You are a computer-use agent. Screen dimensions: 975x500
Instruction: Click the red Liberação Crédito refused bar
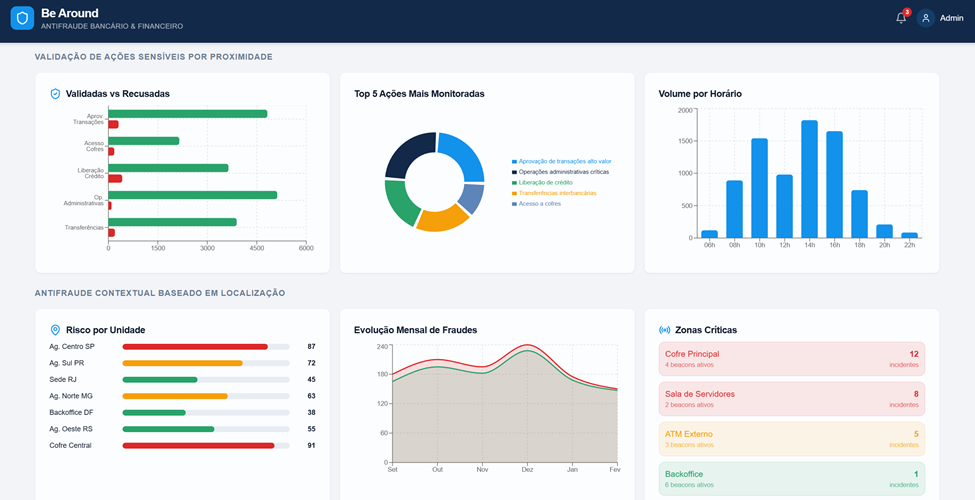[115, 178]
